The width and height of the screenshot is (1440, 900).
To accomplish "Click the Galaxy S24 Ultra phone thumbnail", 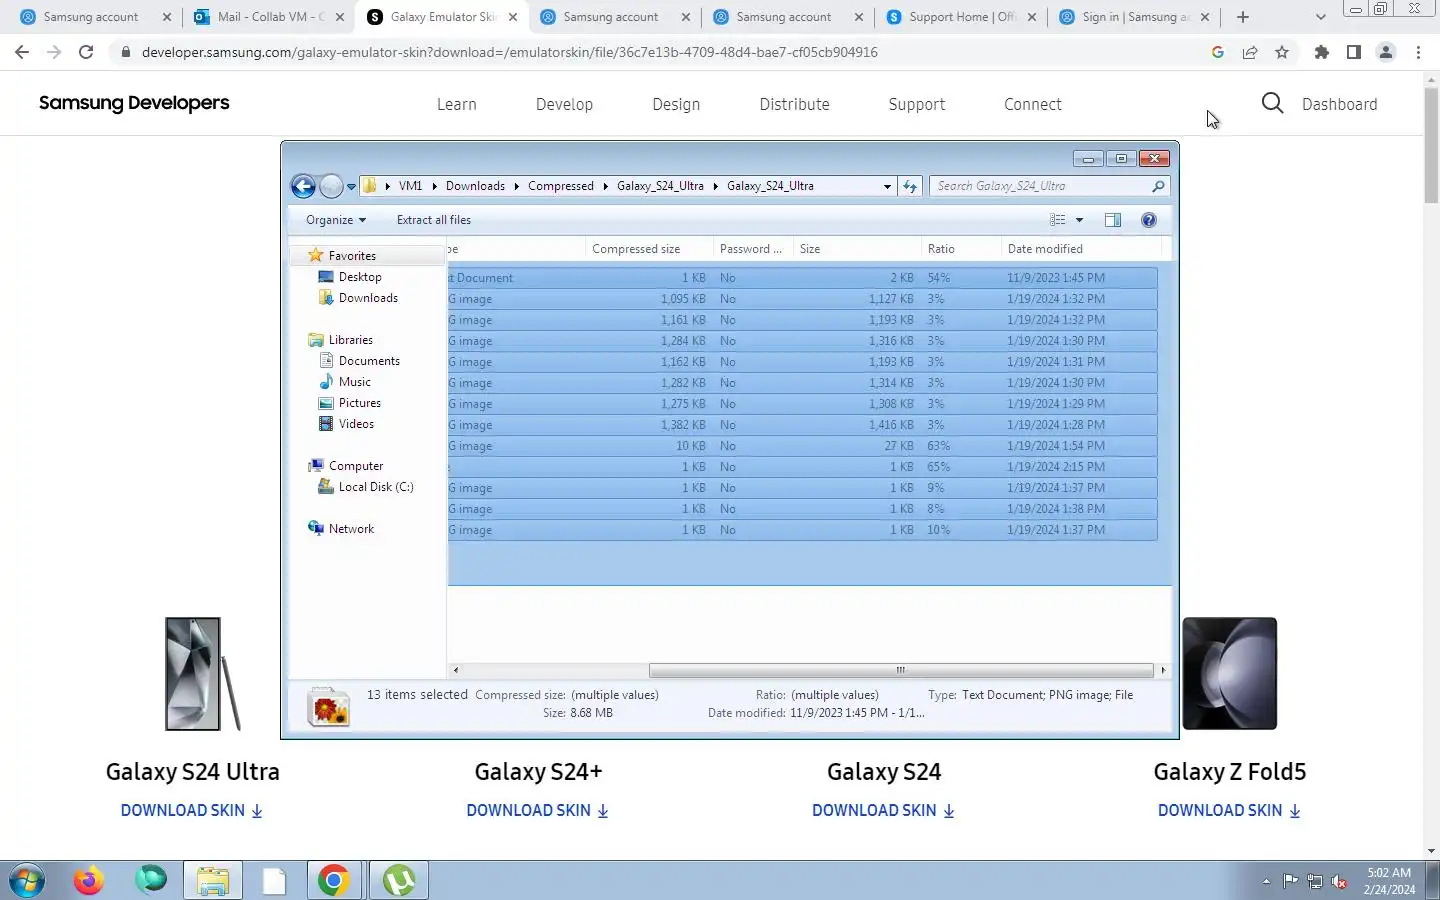I will (x=203, y=674).
